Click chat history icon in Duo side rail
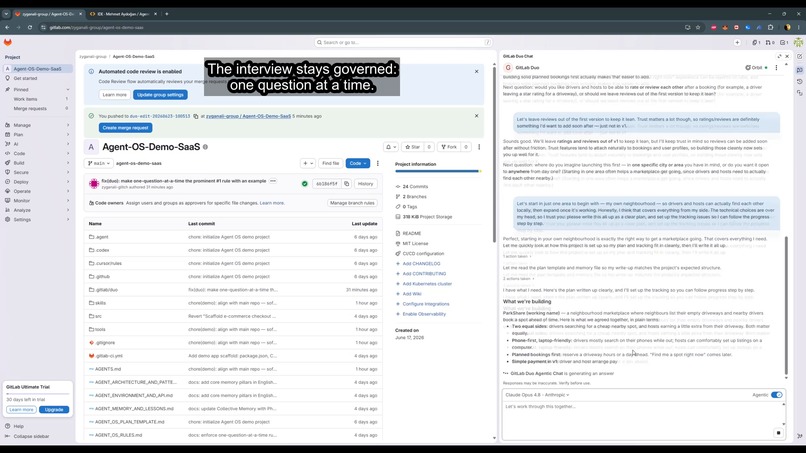This screenshot has height=453, width=806. pos(800,81)
